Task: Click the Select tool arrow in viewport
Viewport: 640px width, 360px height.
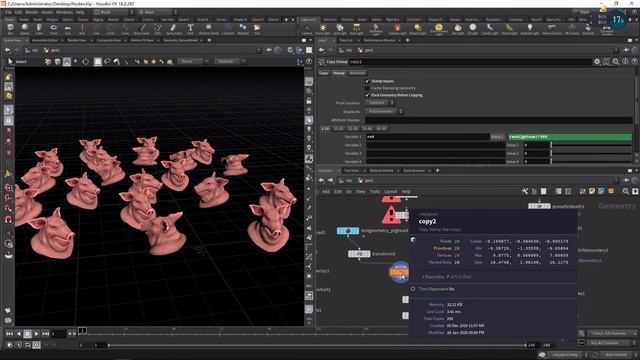Action: 11,62
